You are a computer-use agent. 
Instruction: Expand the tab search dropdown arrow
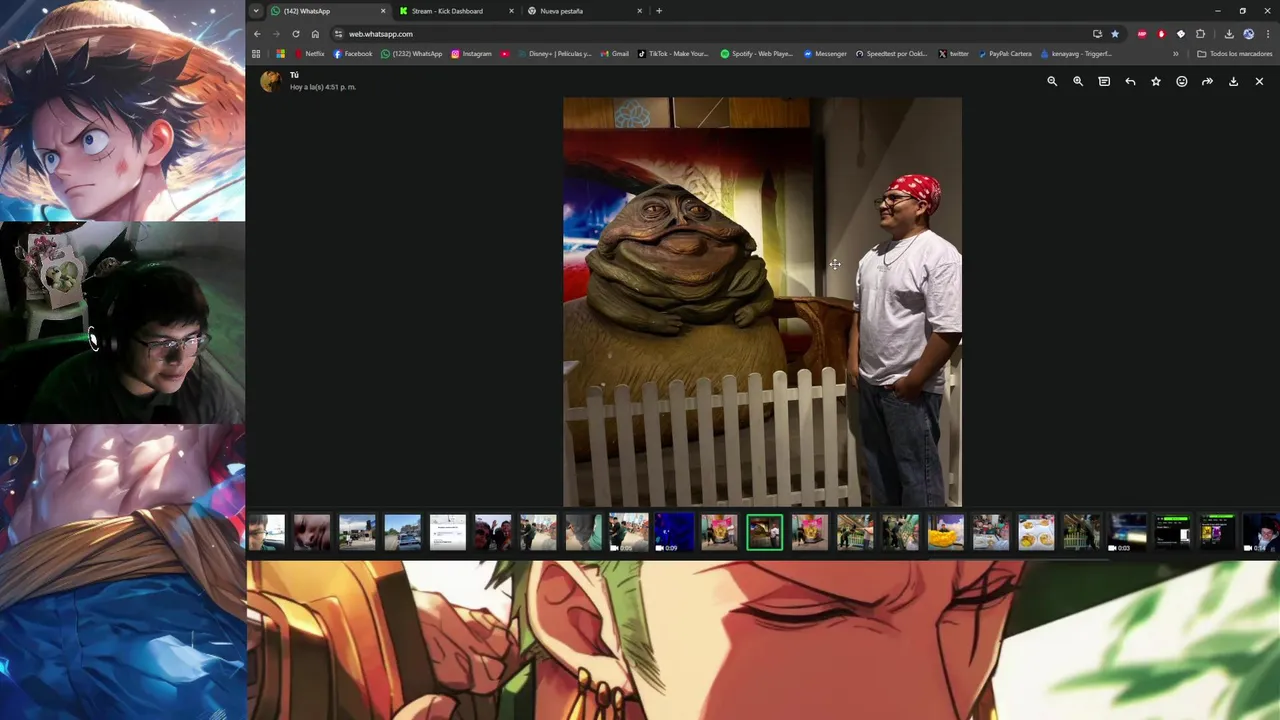256,11
